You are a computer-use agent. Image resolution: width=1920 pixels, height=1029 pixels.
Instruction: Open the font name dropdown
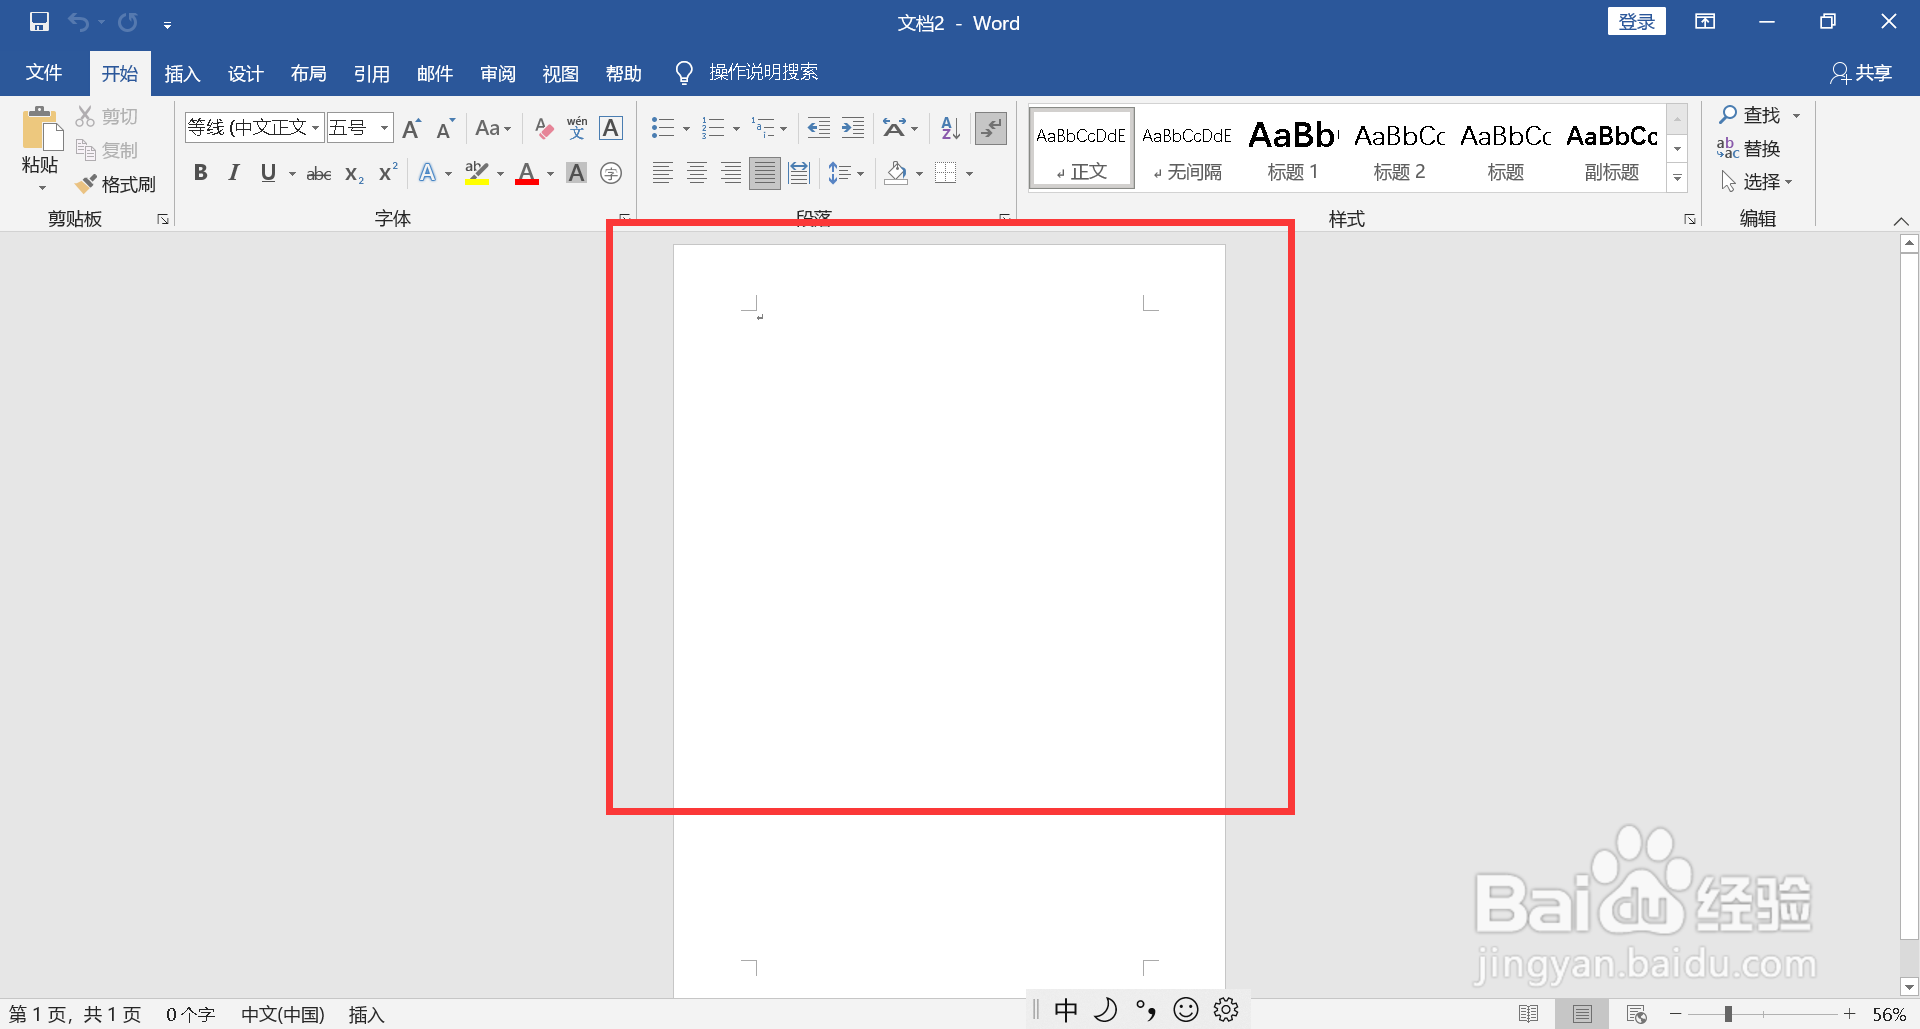315,128
